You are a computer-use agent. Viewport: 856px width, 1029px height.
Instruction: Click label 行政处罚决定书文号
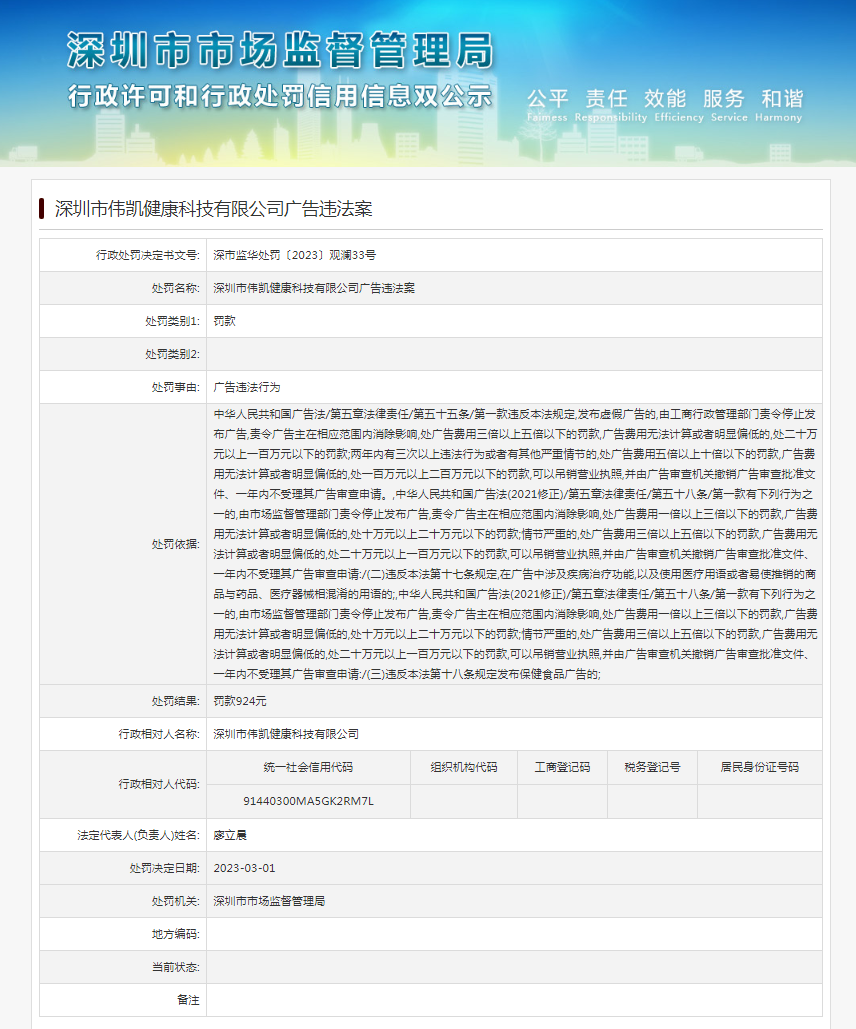click(148, 255)
